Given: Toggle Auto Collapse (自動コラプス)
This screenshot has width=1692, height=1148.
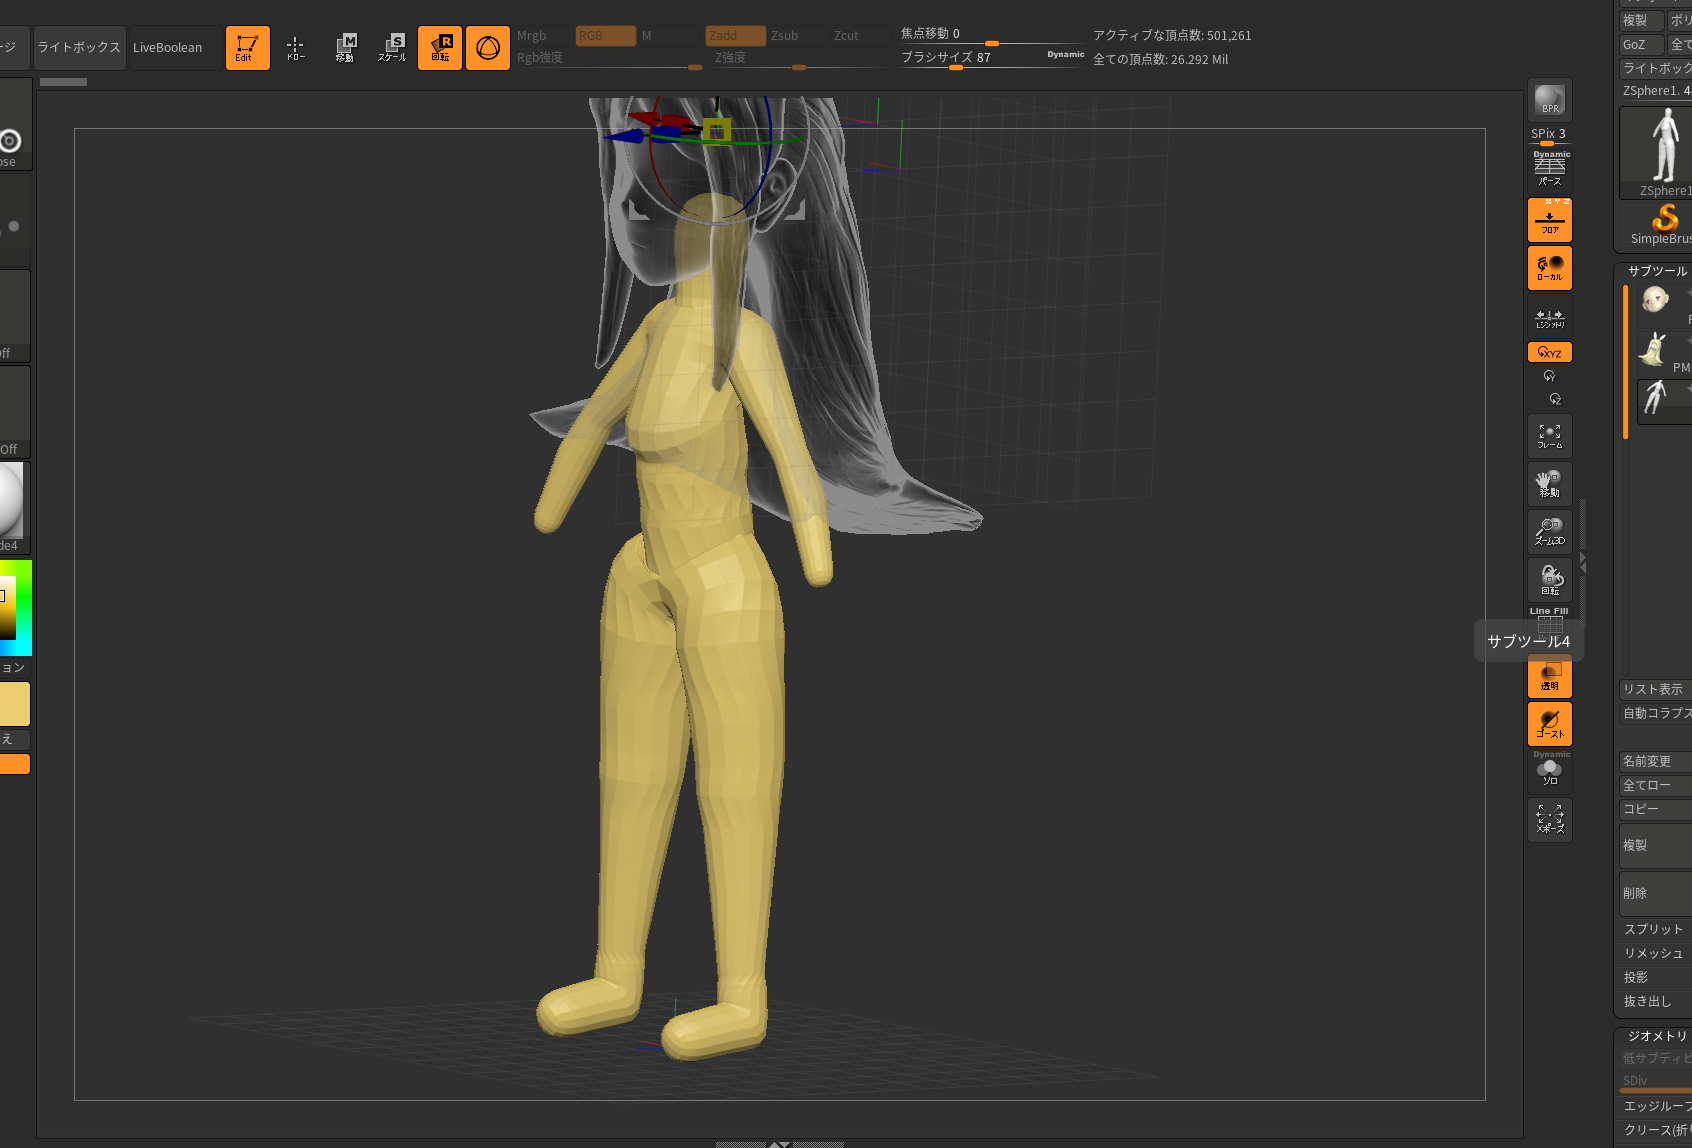Looking at the screenshot, I should pos(1655,713).
